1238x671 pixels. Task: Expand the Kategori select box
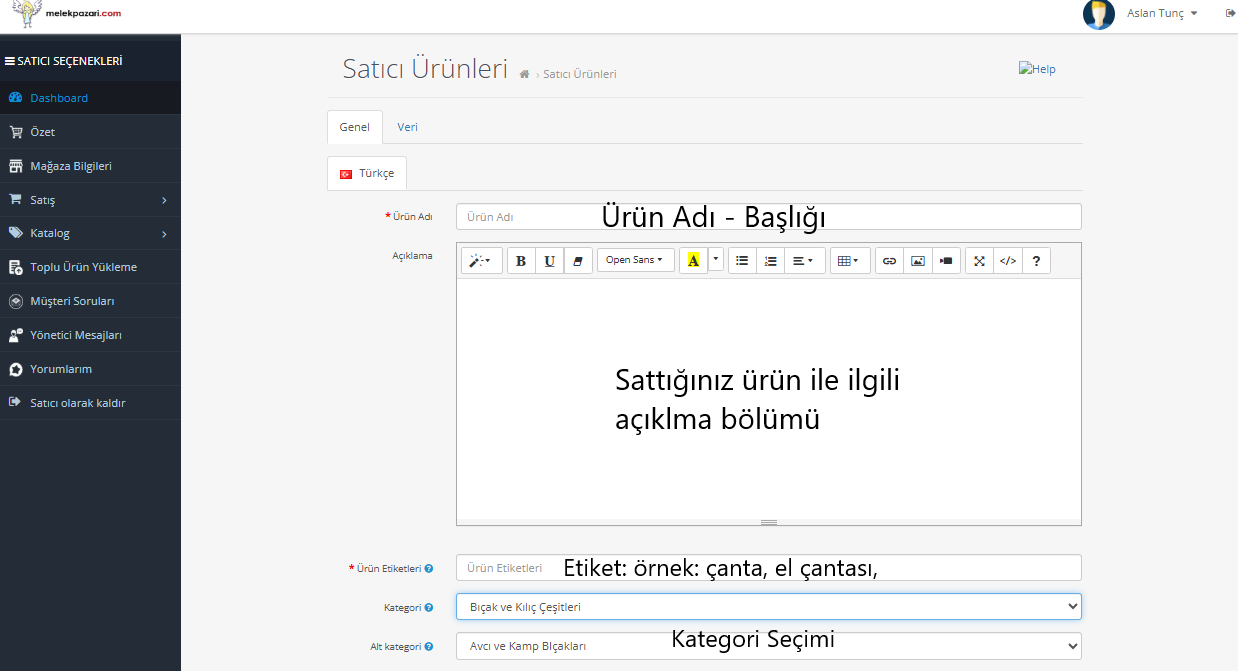pyautogui.click(x=768, y=607)
